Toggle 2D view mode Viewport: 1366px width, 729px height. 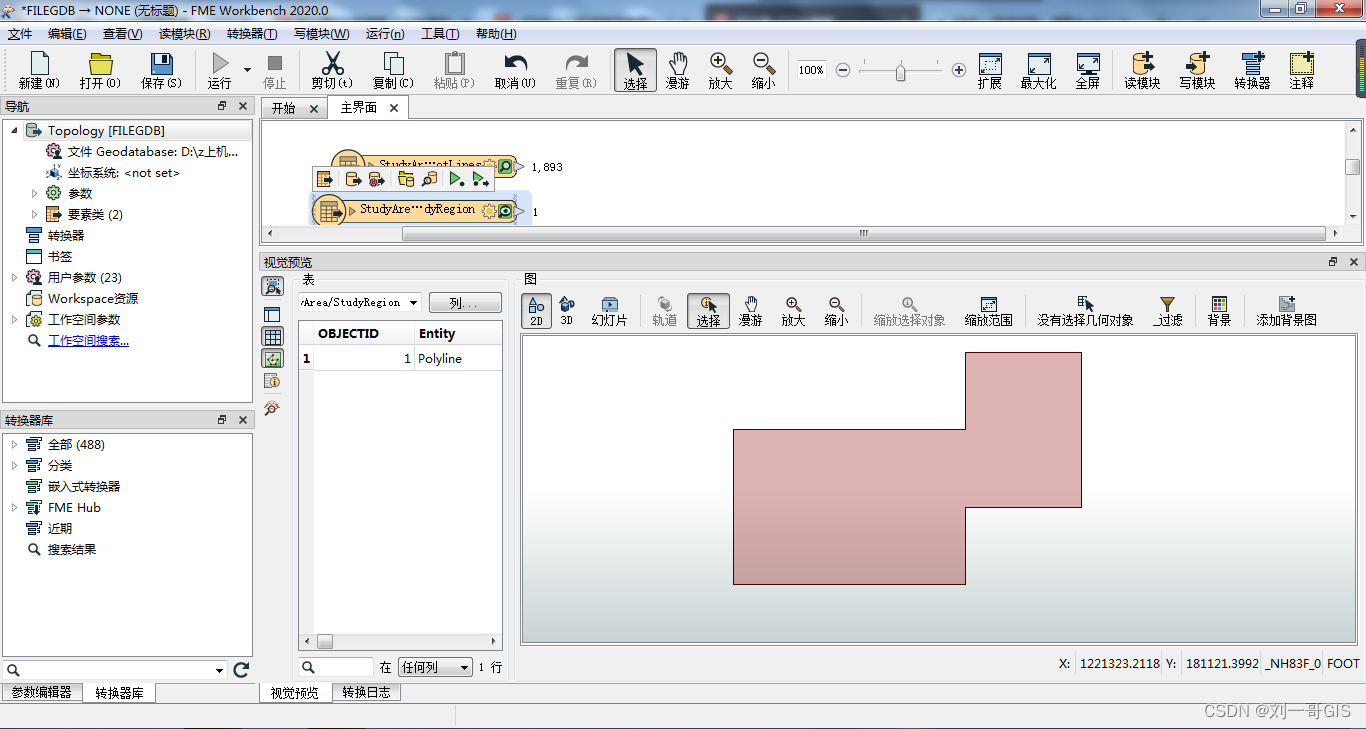536,311
